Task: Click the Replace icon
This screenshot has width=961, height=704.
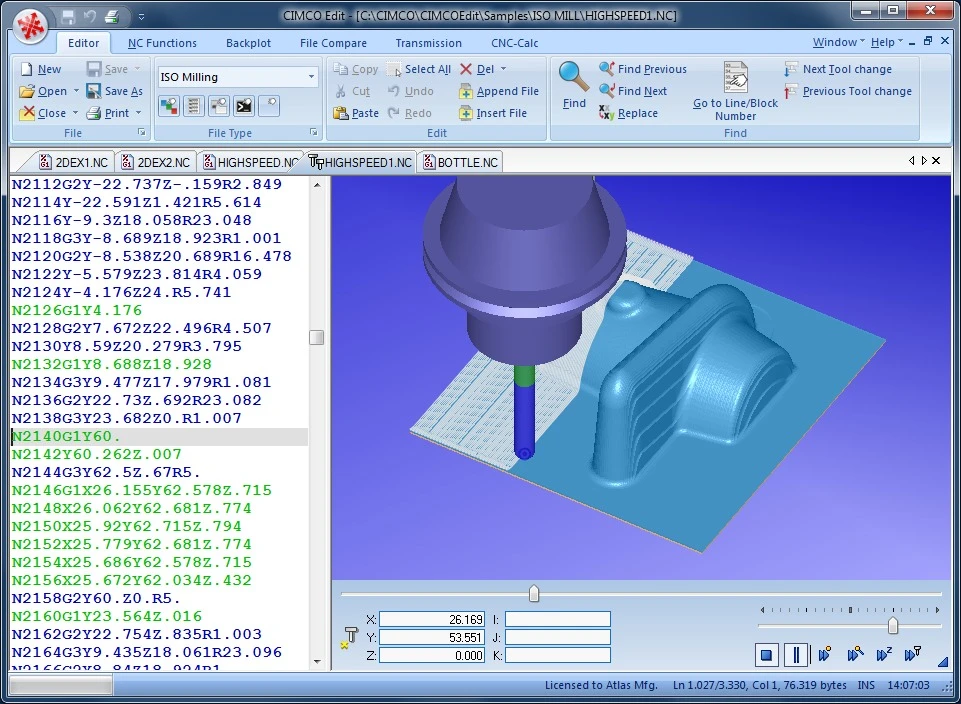Action: (607, 113)
